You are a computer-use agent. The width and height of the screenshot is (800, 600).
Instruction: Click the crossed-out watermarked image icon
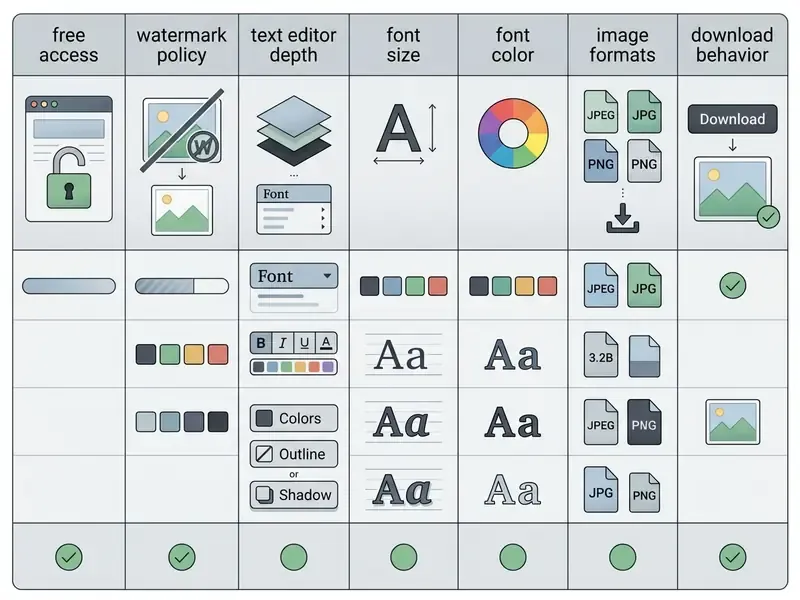click(182, 131)
